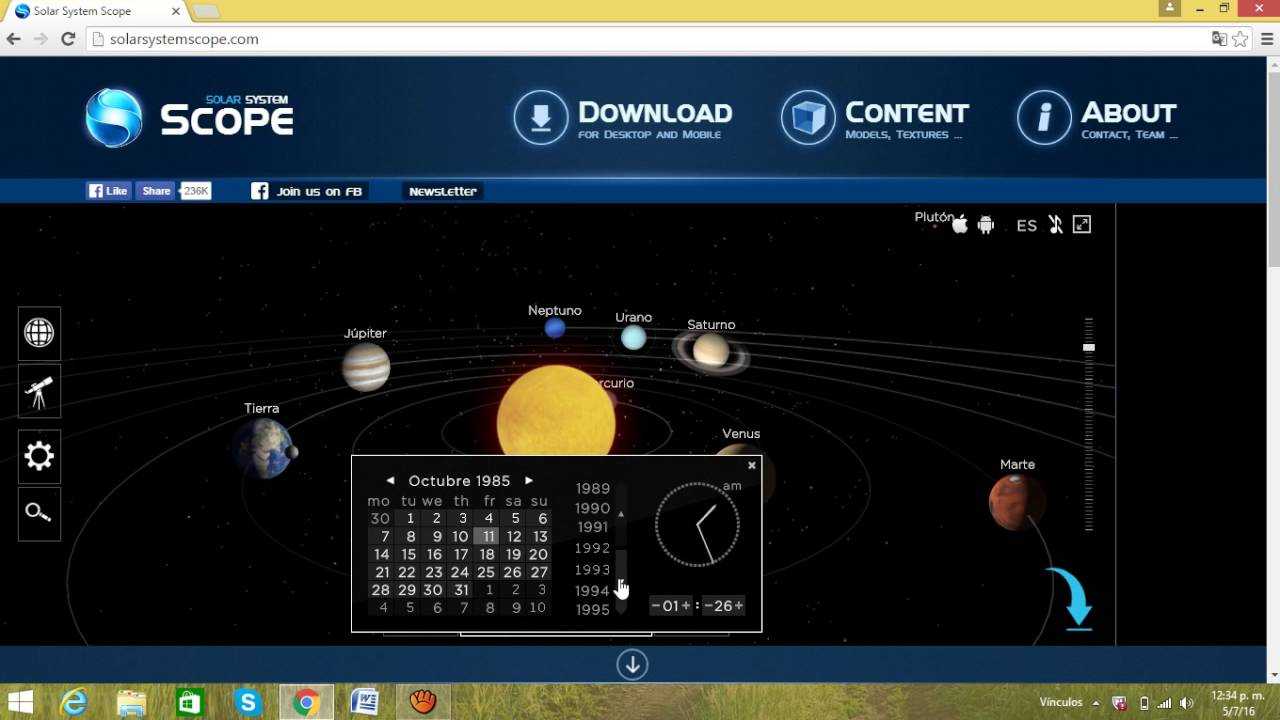Viewport: 1280px width, 720px height.
Task: Open Word from the taskbar
Action: pyautogui.click(x=364, y=702)
